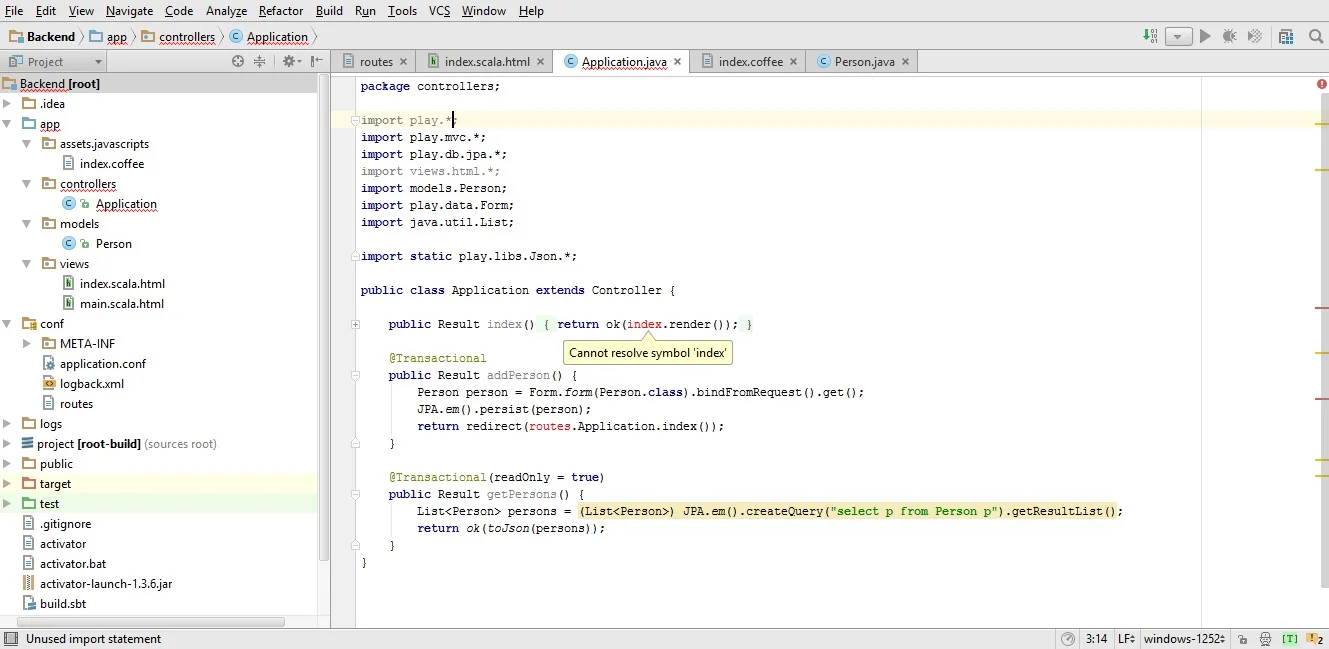Click Scroll from Source target icon

coord(238,62)
